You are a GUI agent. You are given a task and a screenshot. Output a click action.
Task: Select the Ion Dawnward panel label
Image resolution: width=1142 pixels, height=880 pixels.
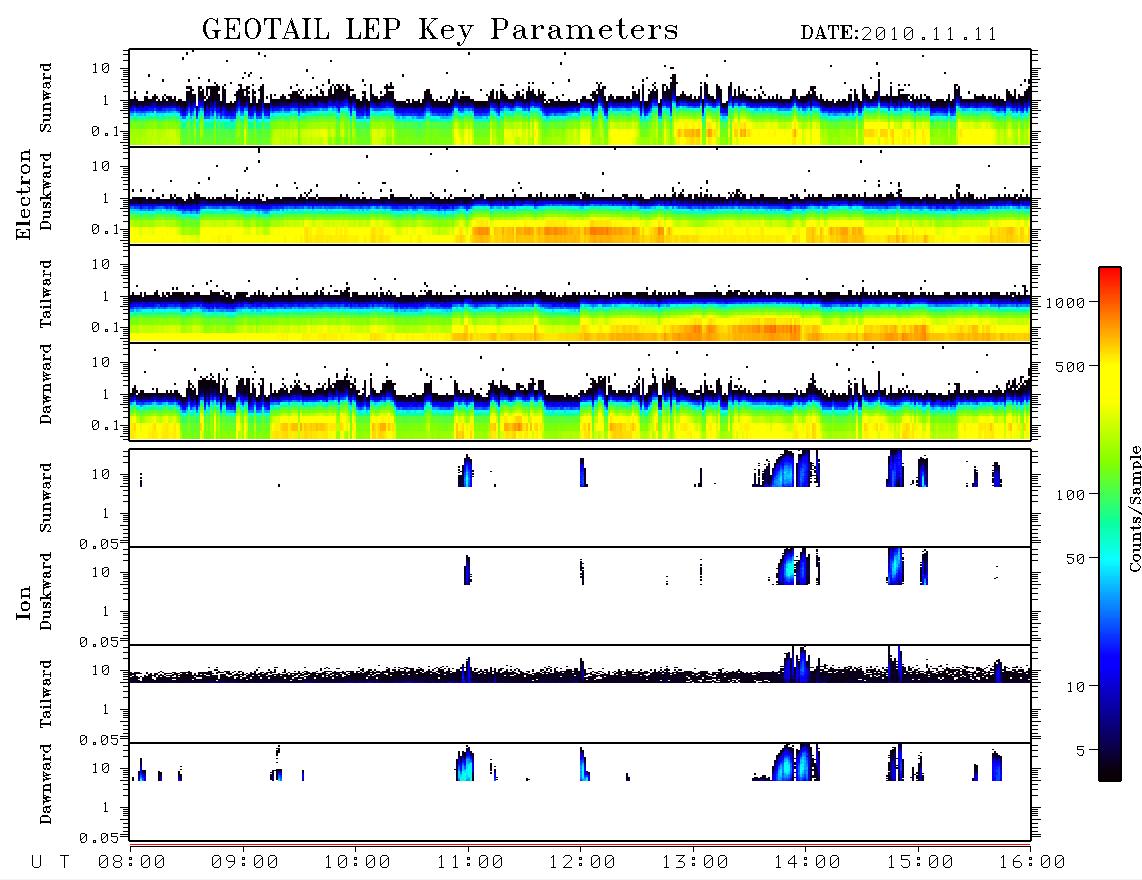46,784
